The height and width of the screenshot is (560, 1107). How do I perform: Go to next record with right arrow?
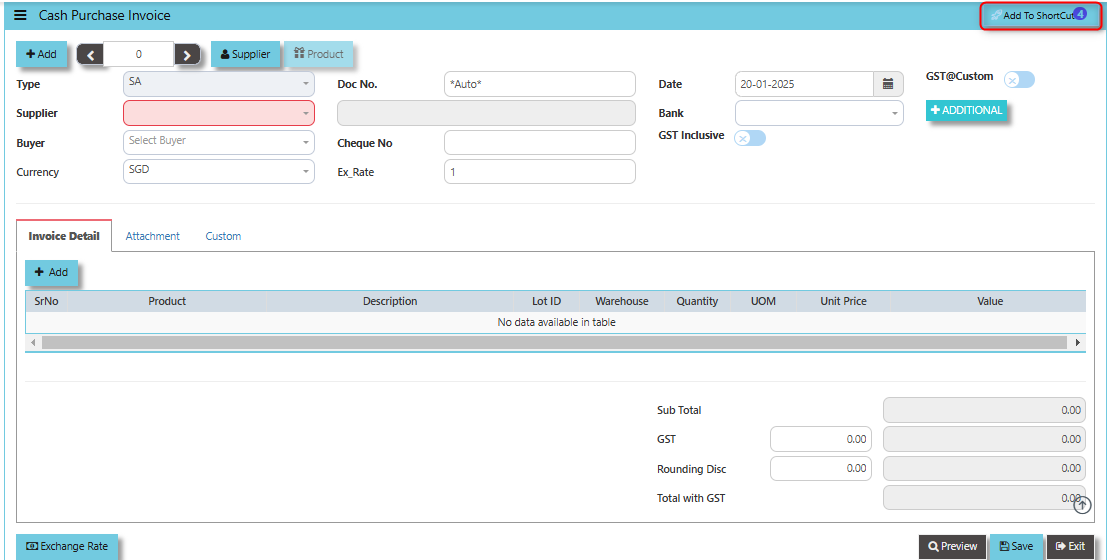(187, 54)
